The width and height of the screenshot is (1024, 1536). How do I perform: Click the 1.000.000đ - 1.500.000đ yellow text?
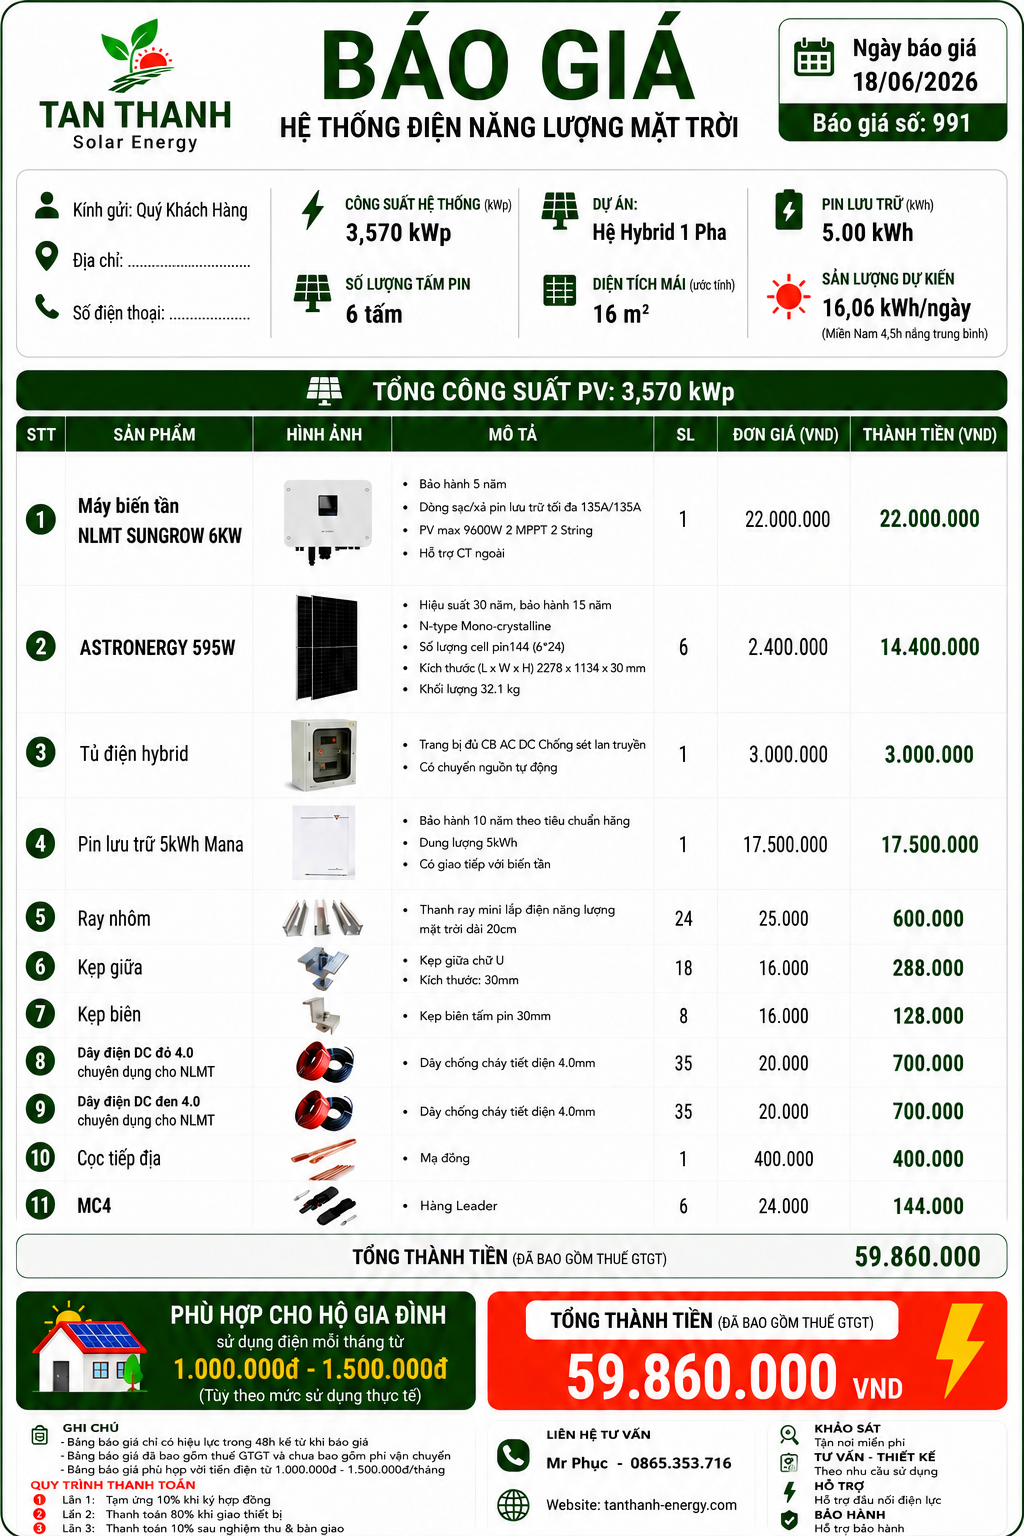pos(311,1368)
